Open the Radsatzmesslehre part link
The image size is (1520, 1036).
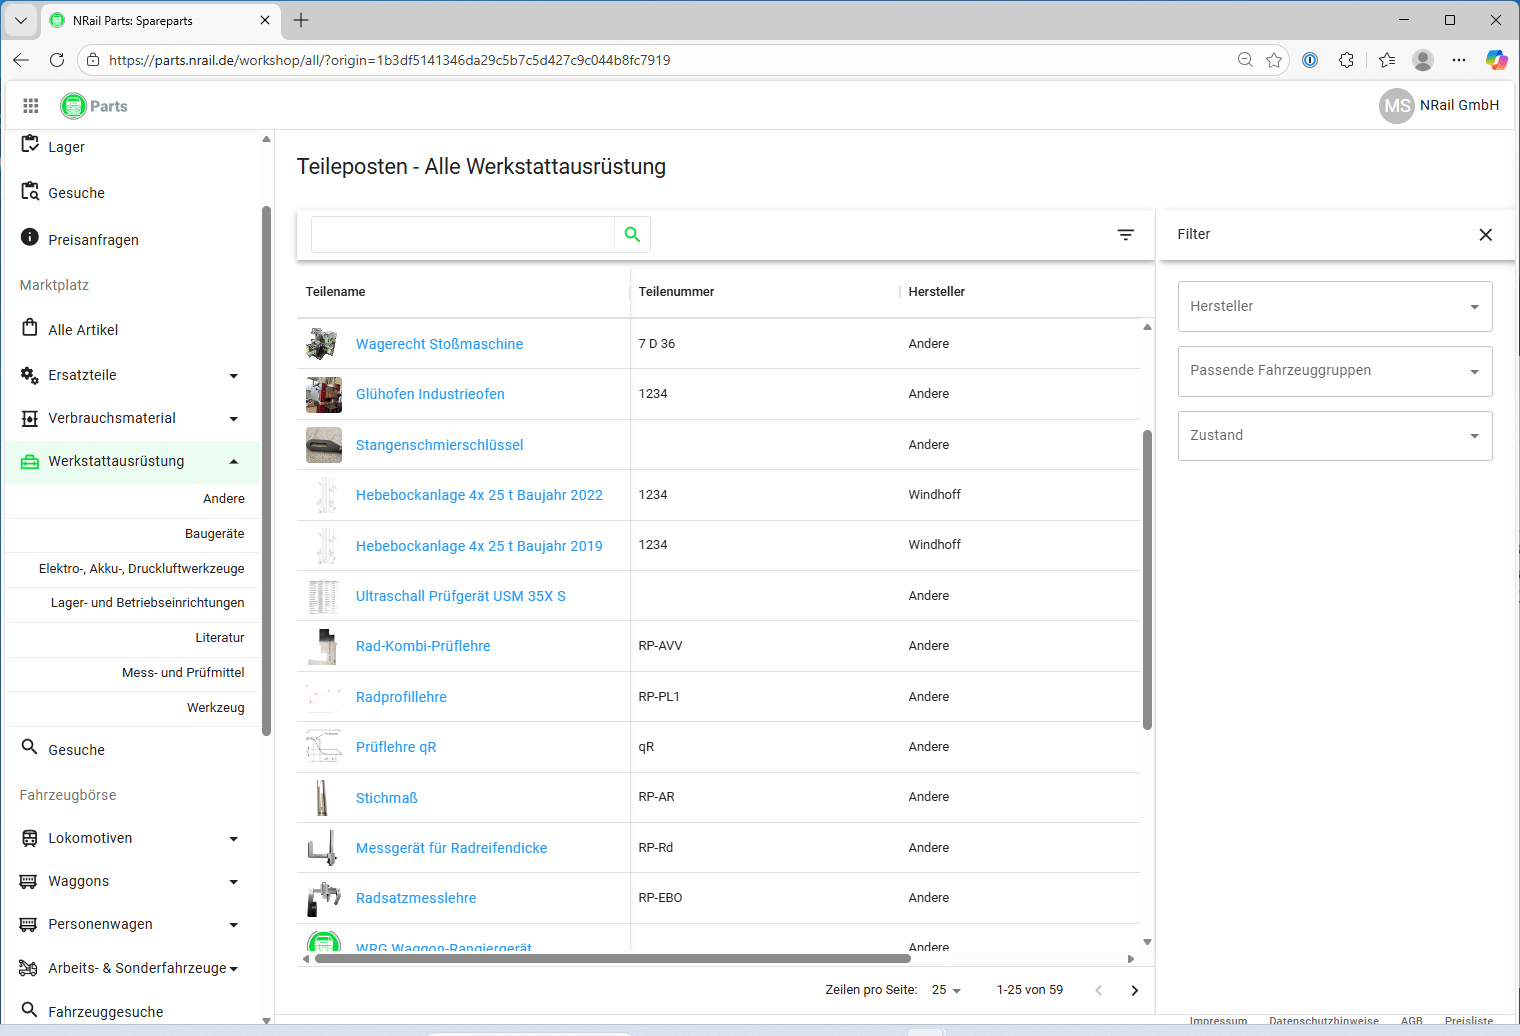tap(416, 898)
